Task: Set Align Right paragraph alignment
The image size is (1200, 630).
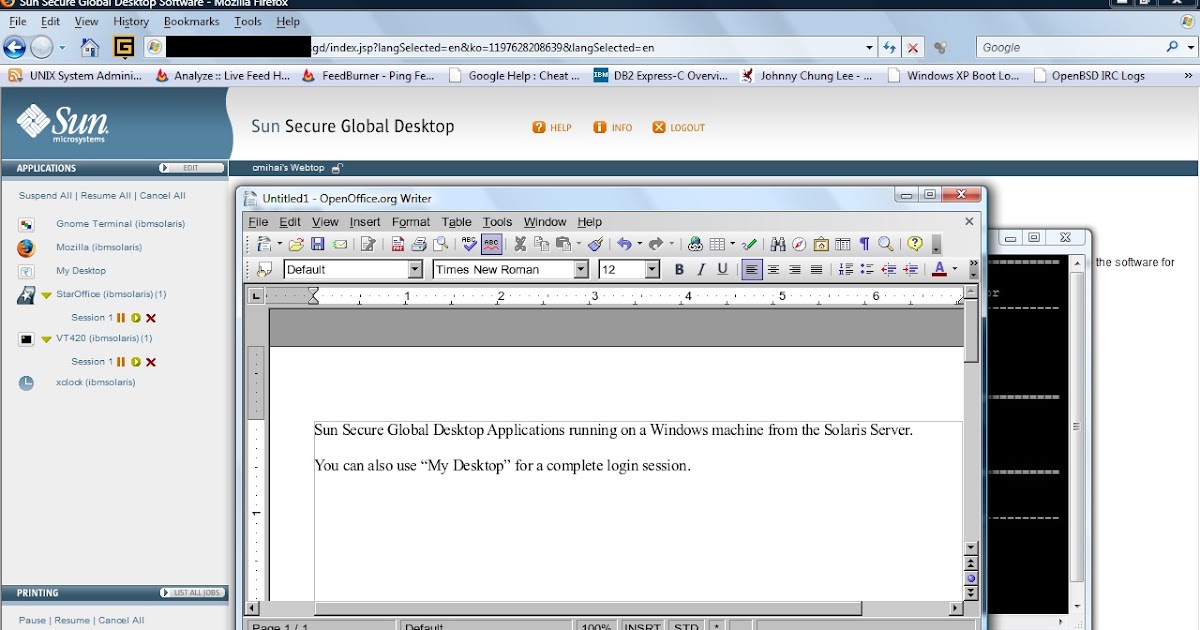Action: (795, 269)
